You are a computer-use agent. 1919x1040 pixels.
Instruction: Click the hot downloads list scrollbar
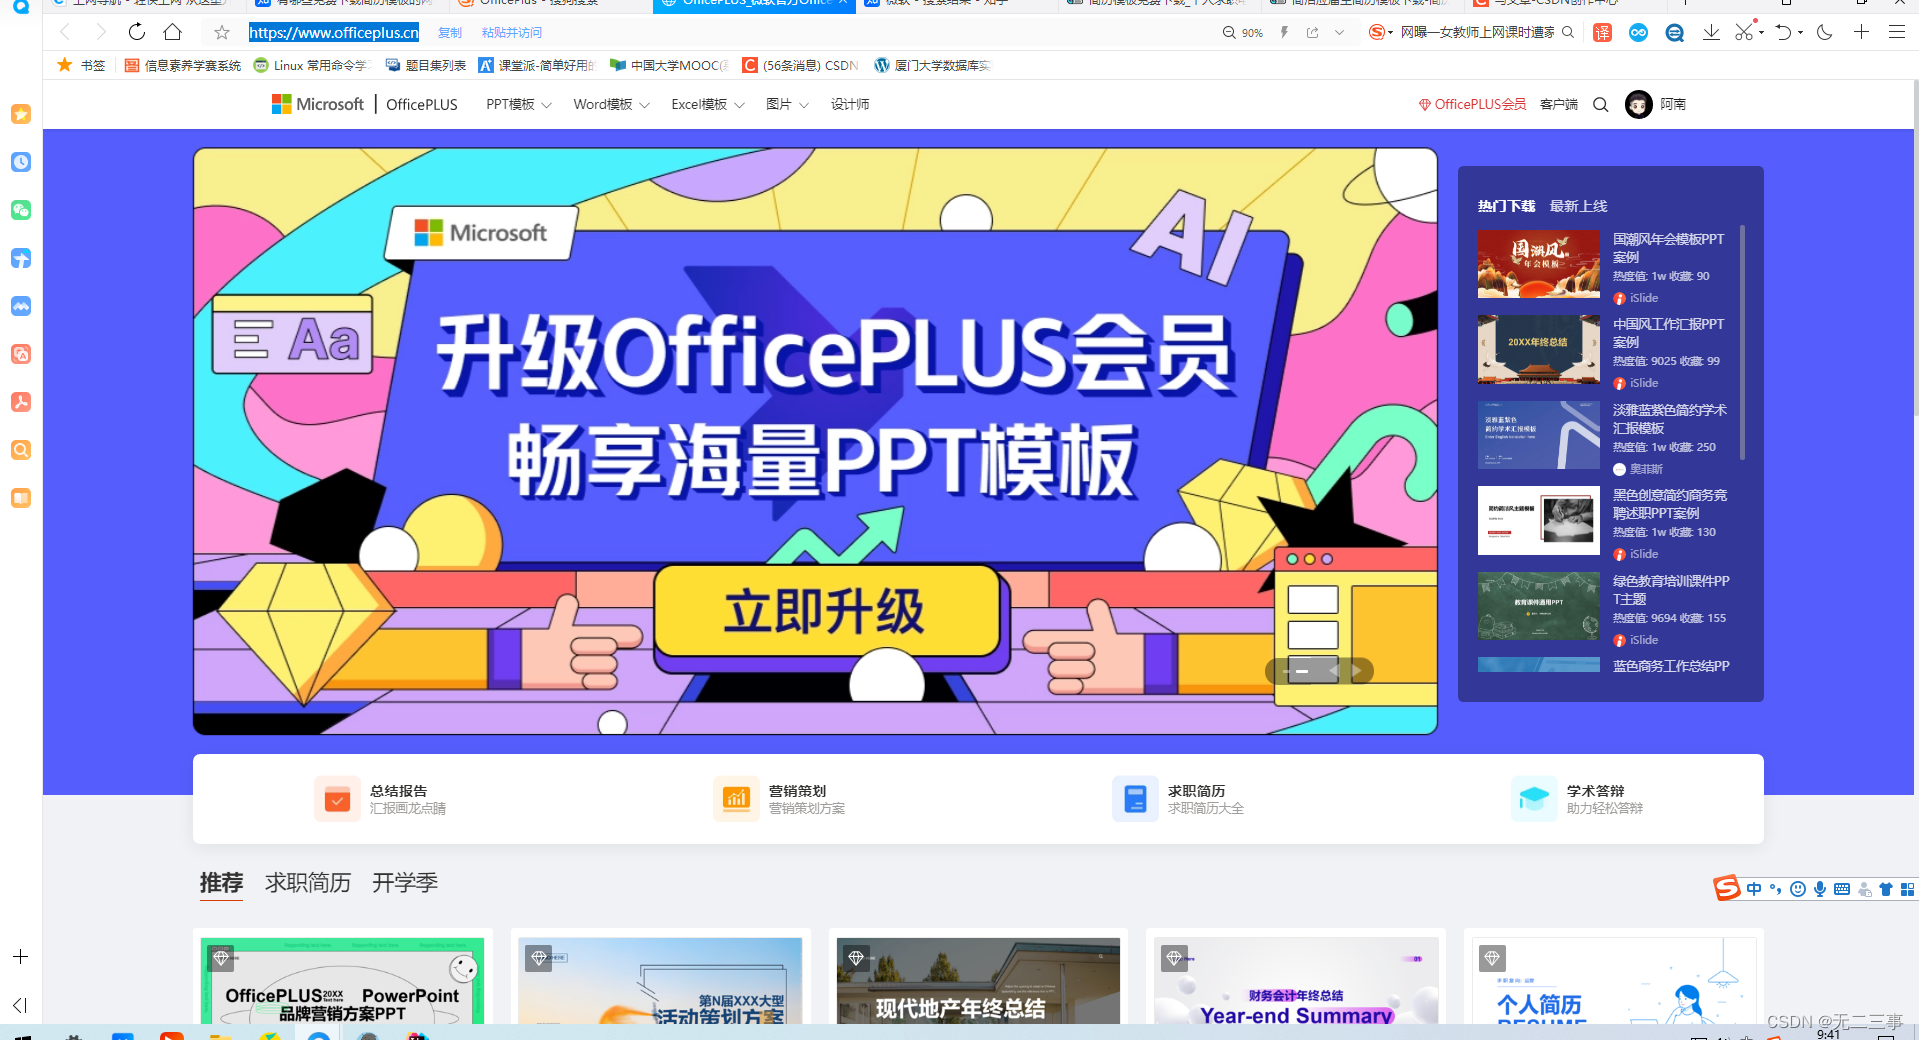click(x=1743, y=342)
